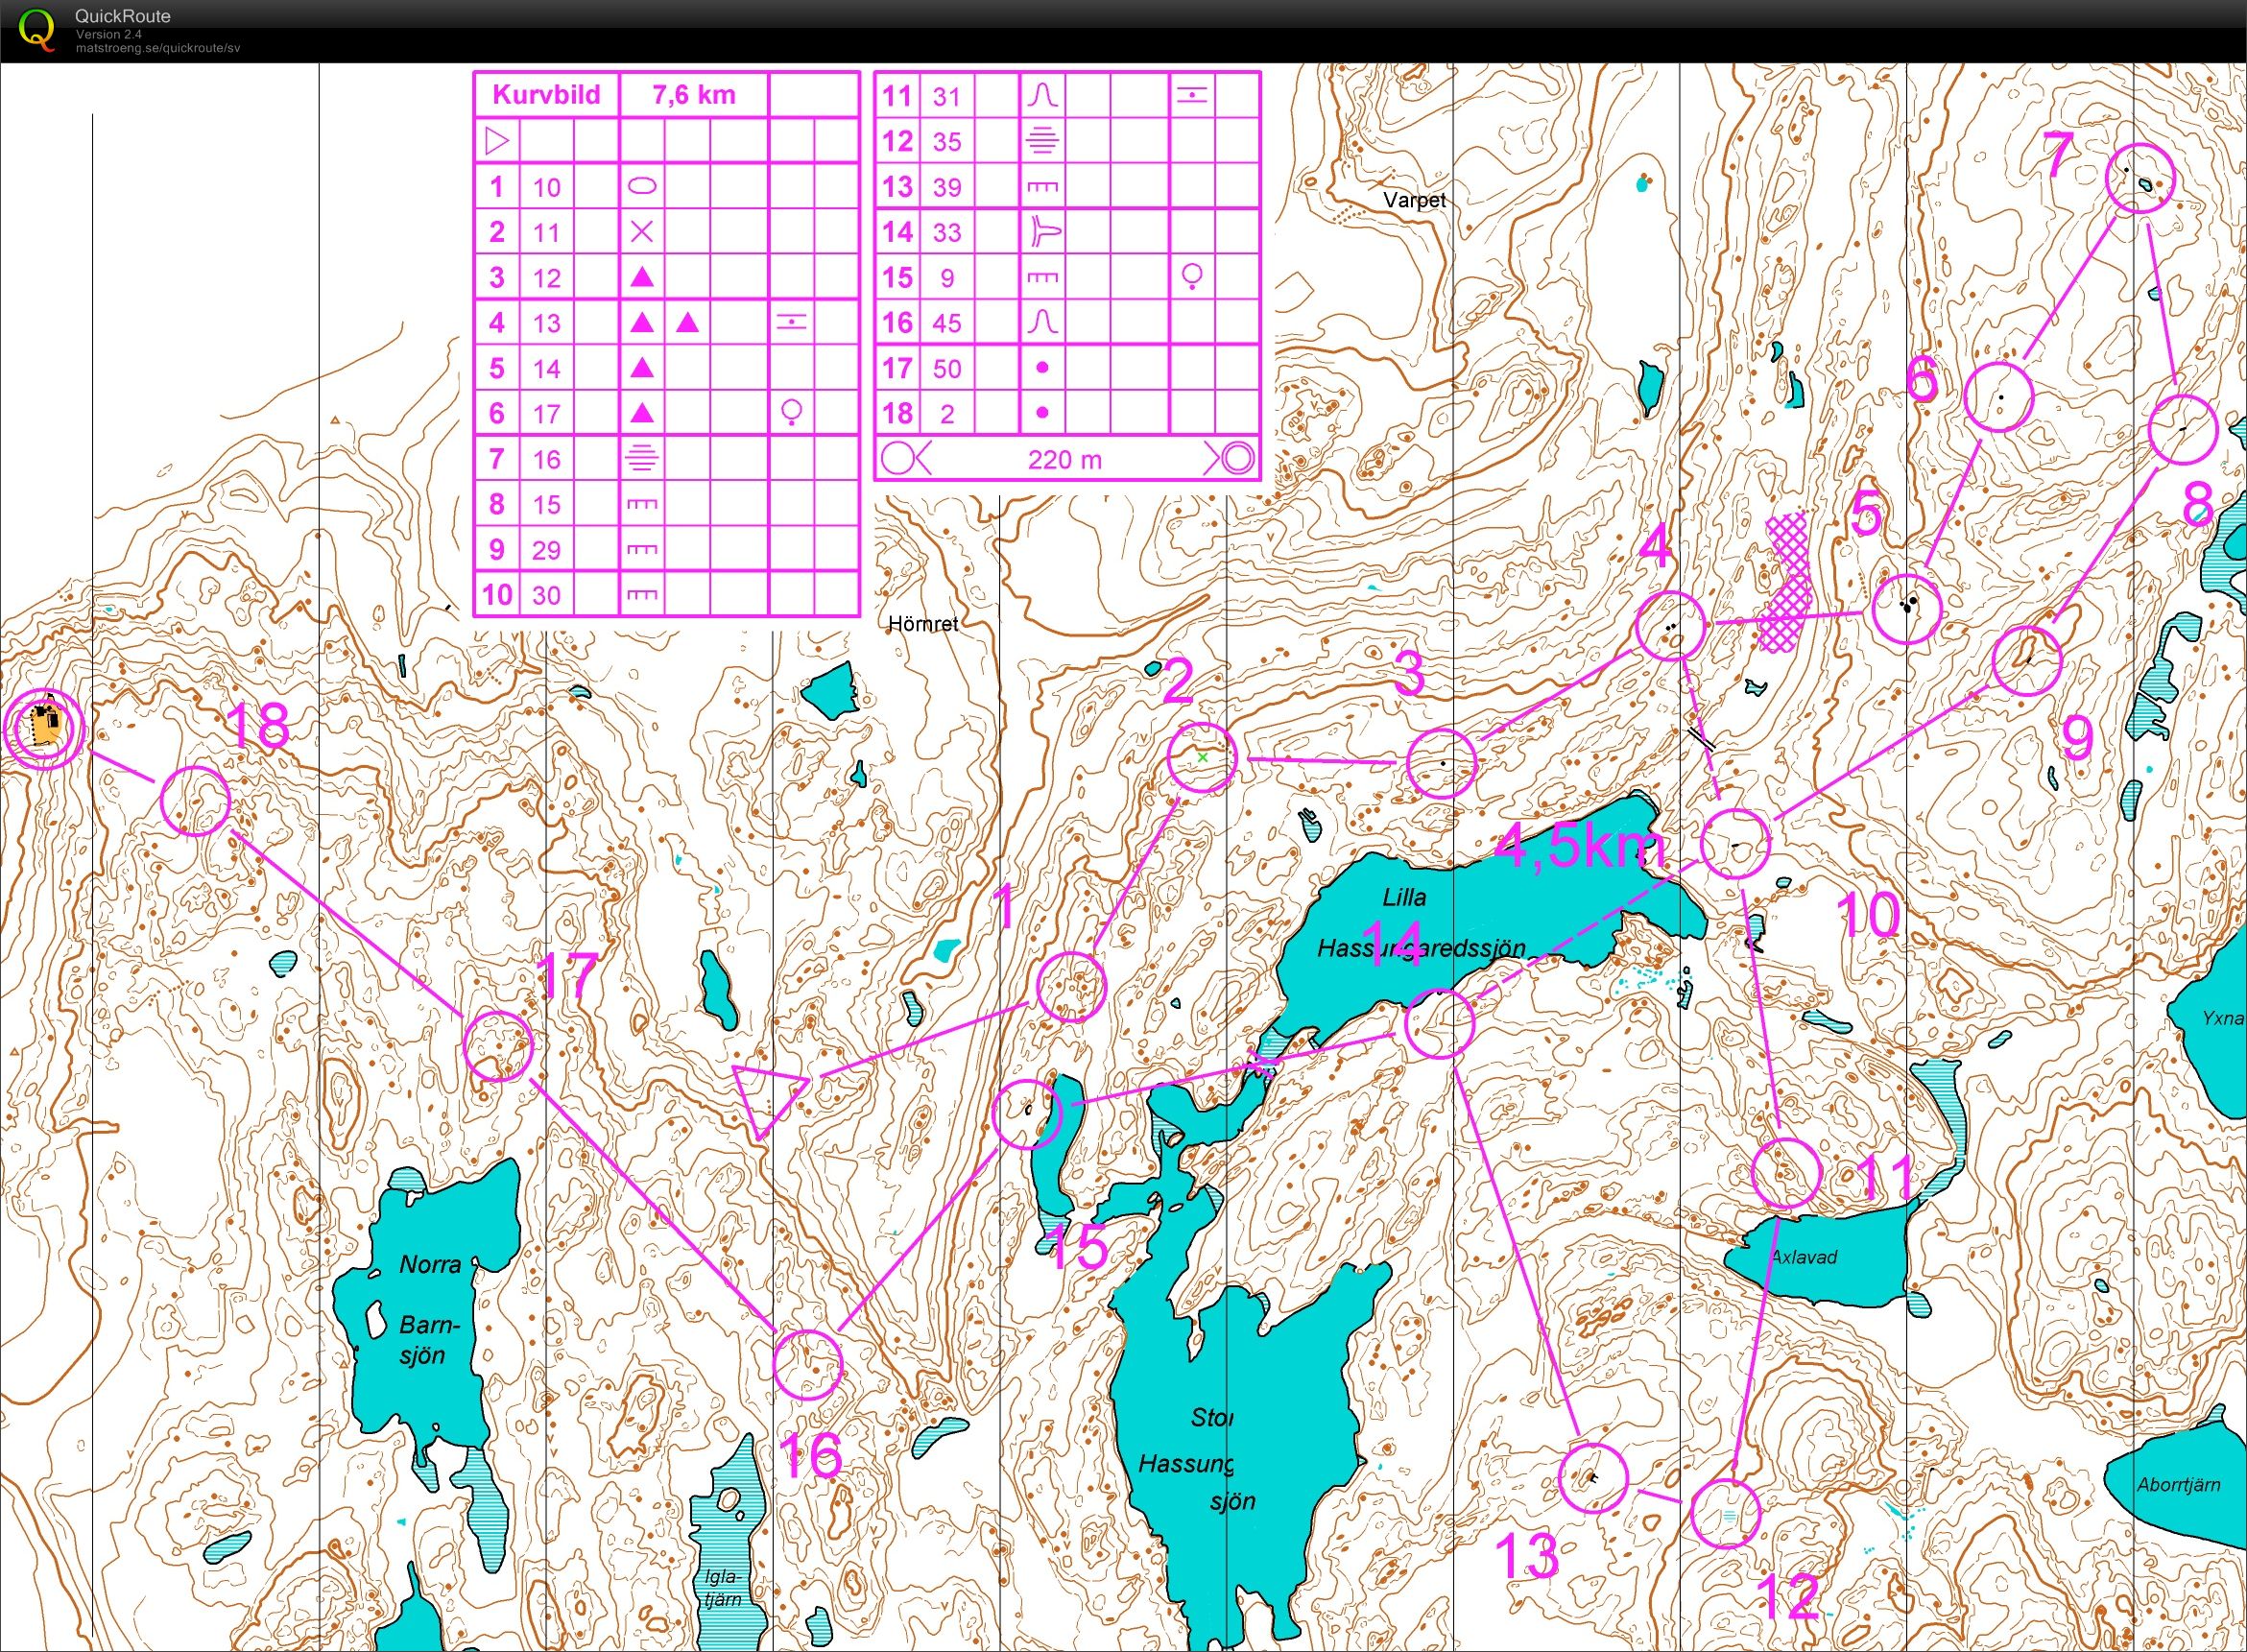This screenshot has height=1652, width=2247.
Task: Click the dot symbol in row 17
Action: click(1042, 368)
